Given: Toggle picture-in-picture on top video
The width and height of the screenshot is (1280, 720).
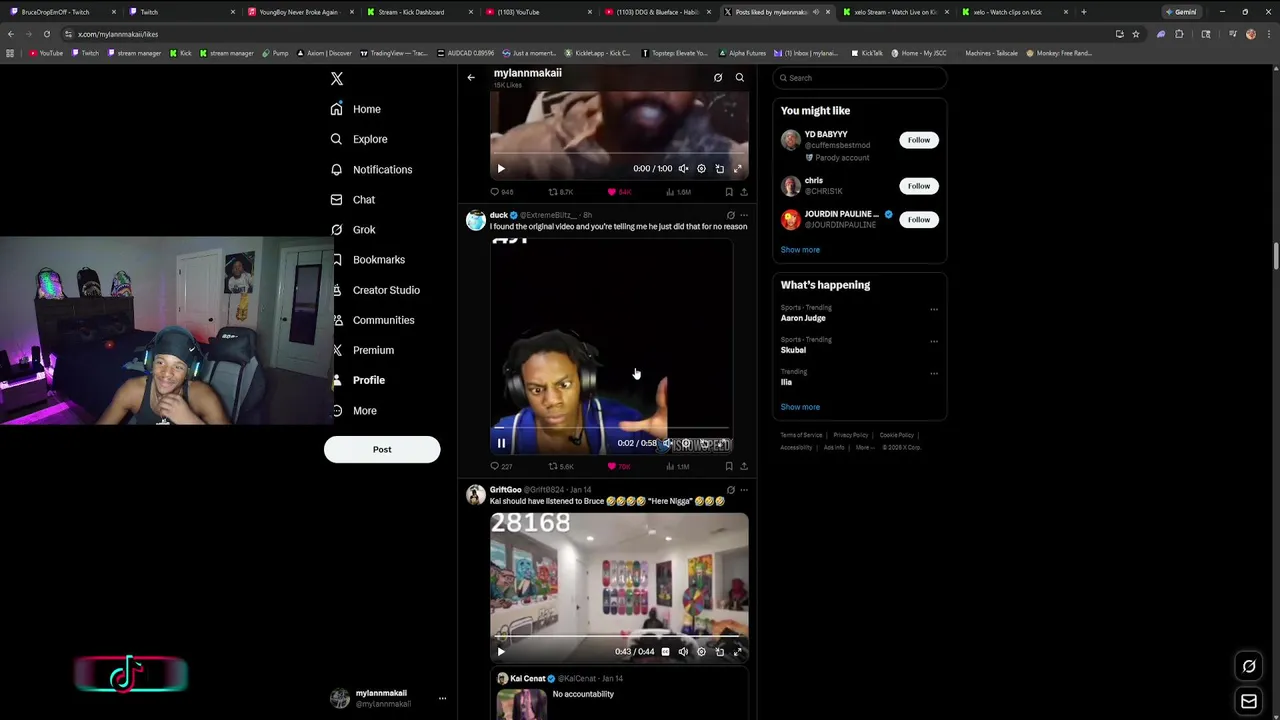Looking at the screenshot, I should point(719,169).
